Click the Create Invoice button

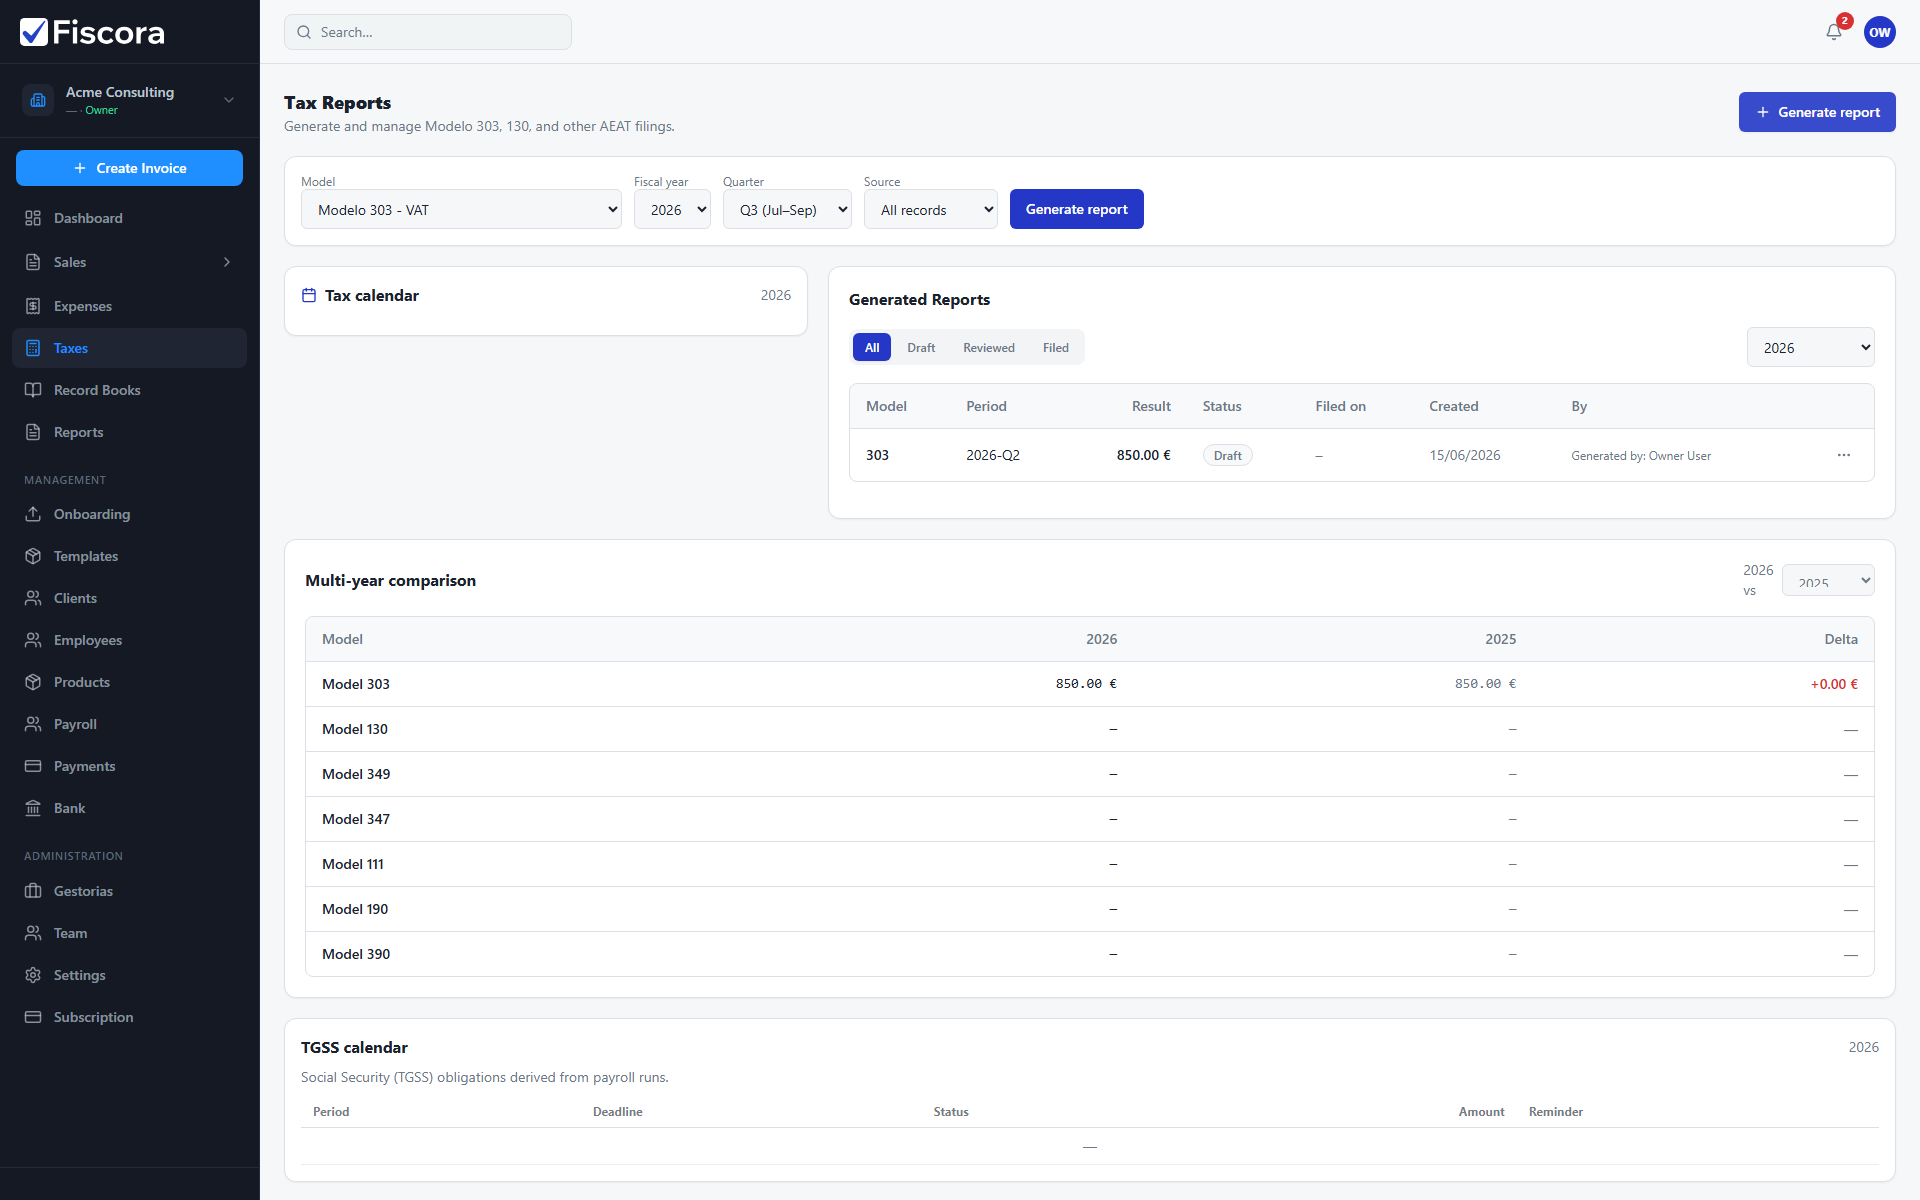[130, 168]
